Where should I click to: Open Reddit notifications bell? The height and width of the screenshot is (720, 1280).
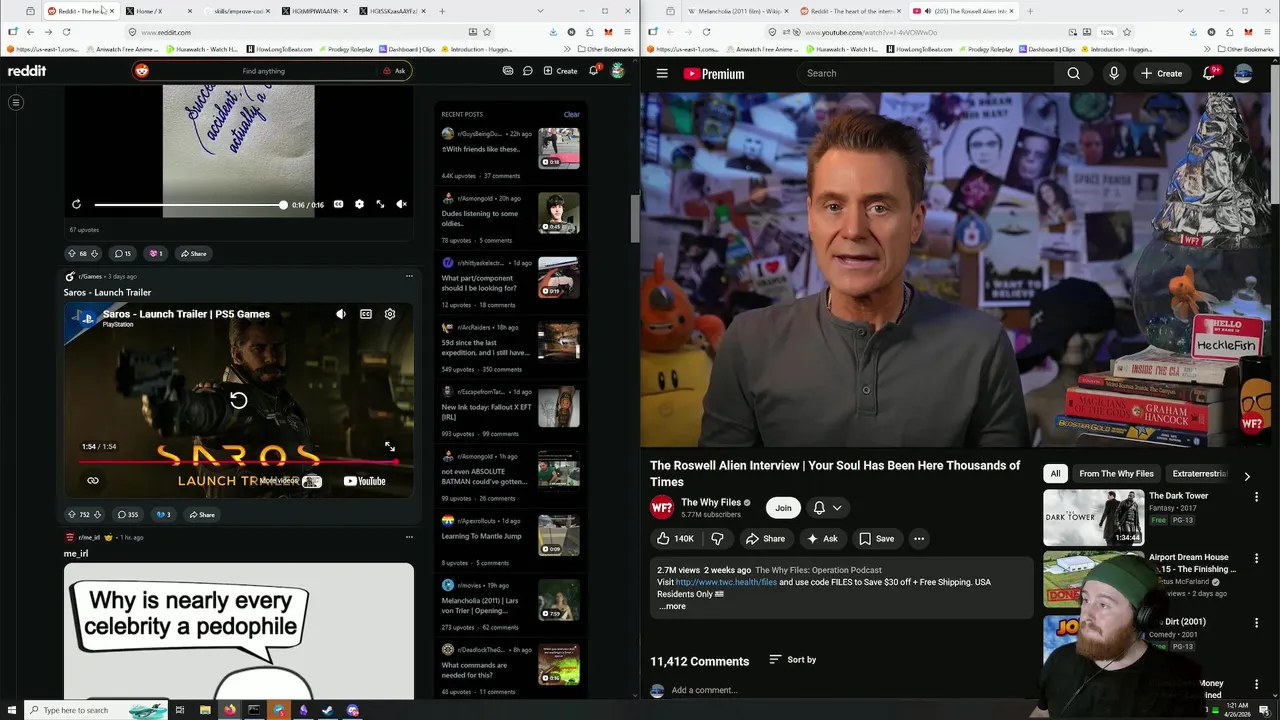point(593,71)
